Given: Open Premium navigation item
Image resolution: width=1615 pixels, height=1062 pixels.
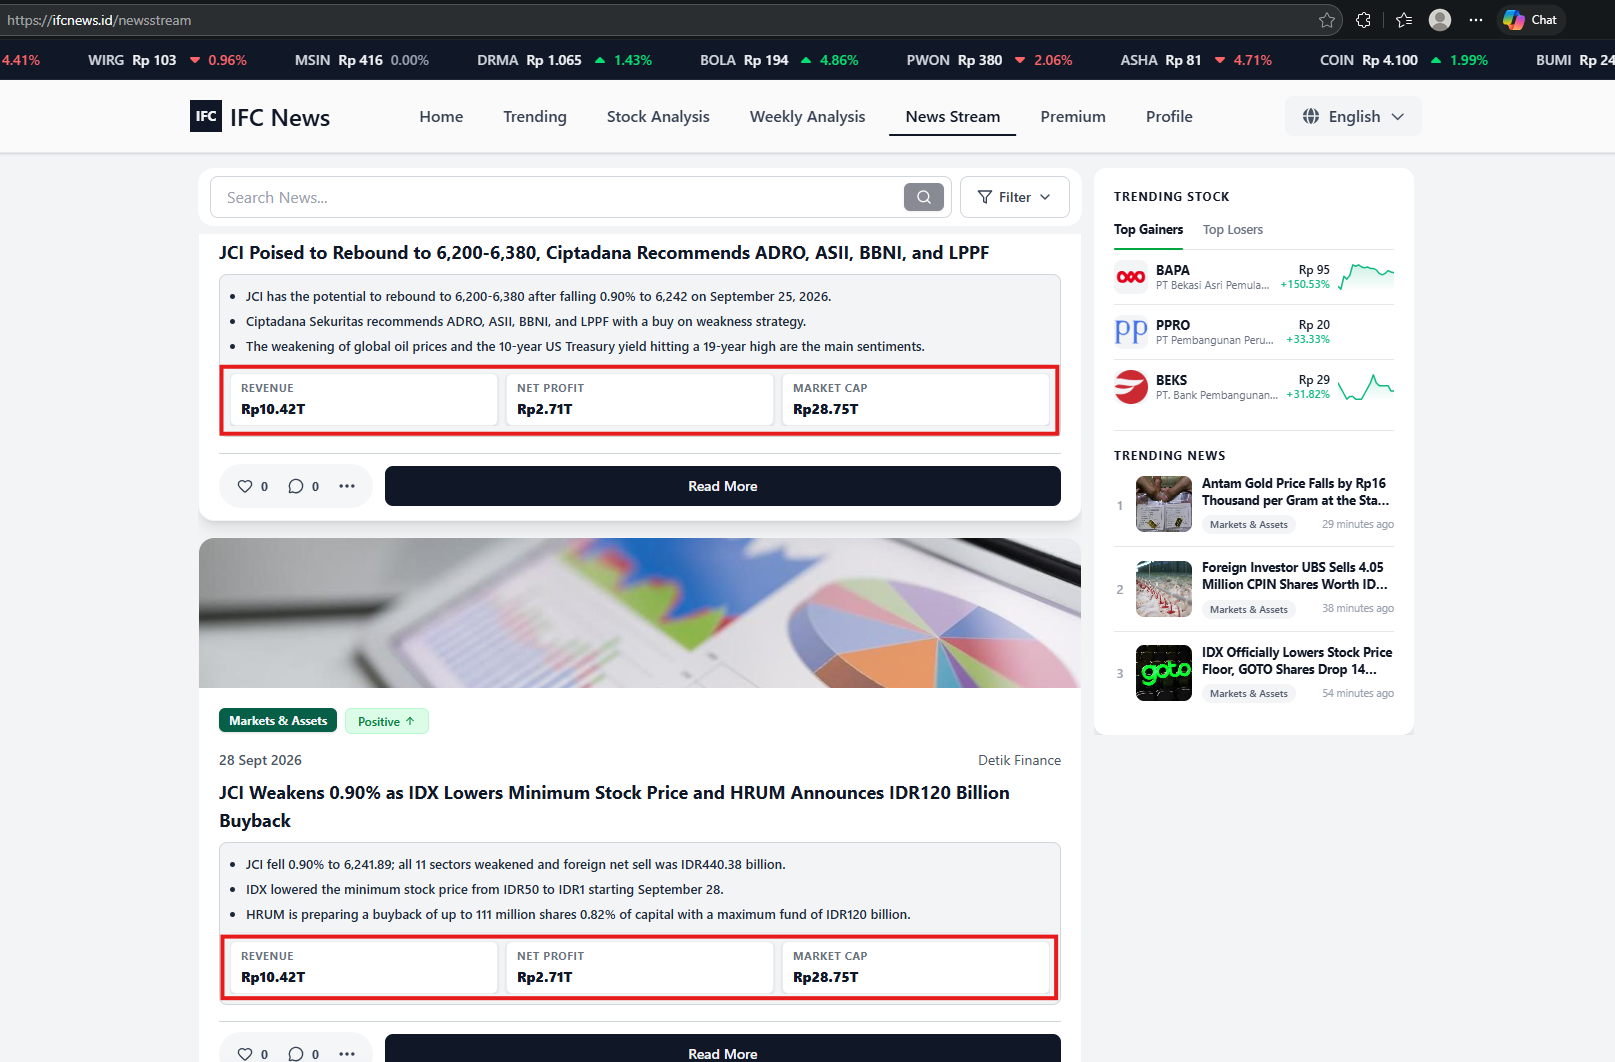Looking at the screenshot, I should point(1073,116).
